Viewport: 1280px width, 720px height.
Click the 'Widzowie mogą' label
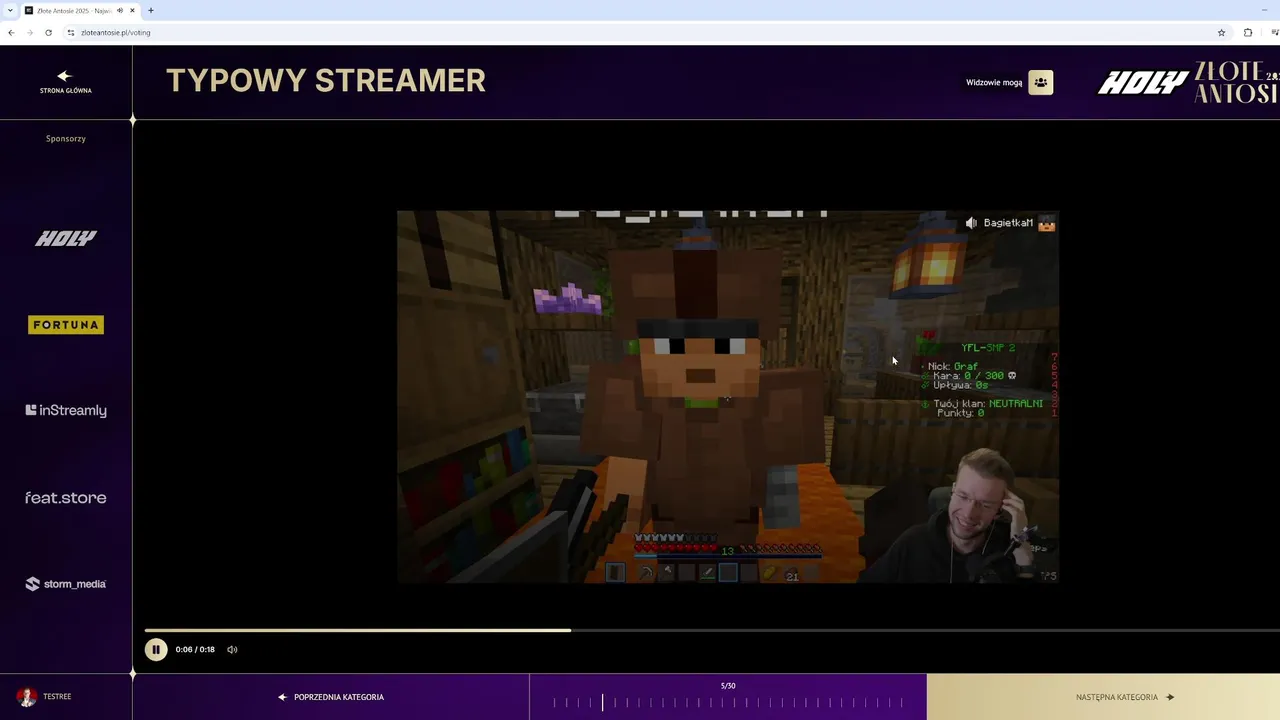[994, 83]
